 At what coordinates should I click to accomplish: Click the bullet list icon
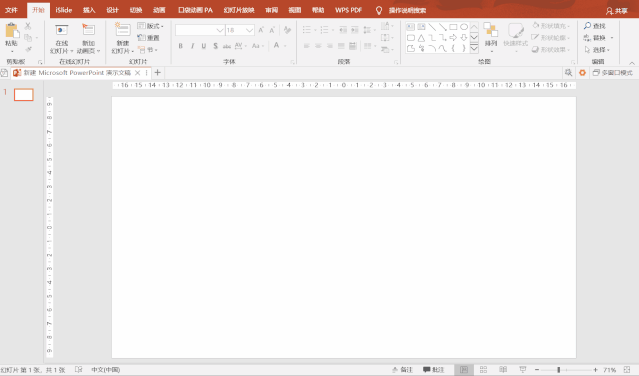click(307, 30)
